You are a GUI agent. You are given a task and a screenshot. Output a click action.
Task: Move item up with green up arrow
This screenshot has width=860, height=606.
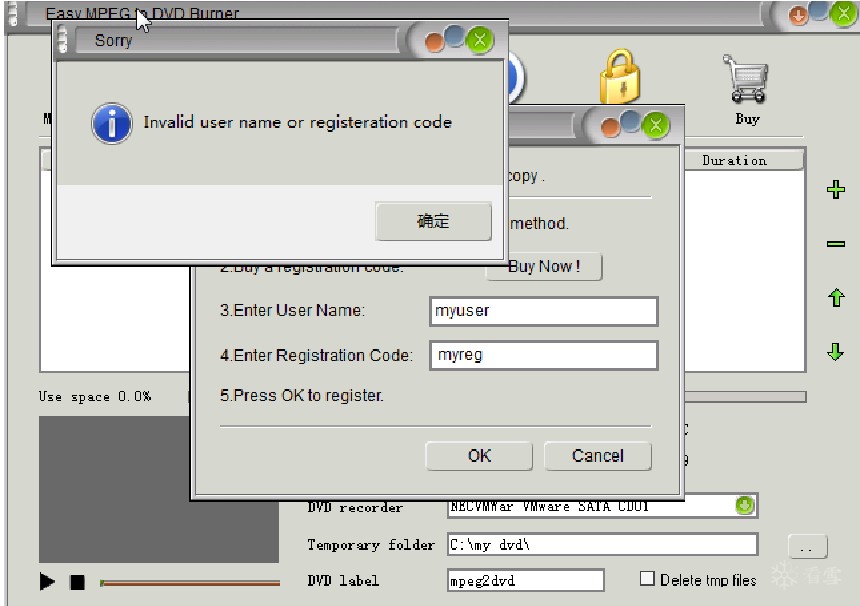[836, 298]
